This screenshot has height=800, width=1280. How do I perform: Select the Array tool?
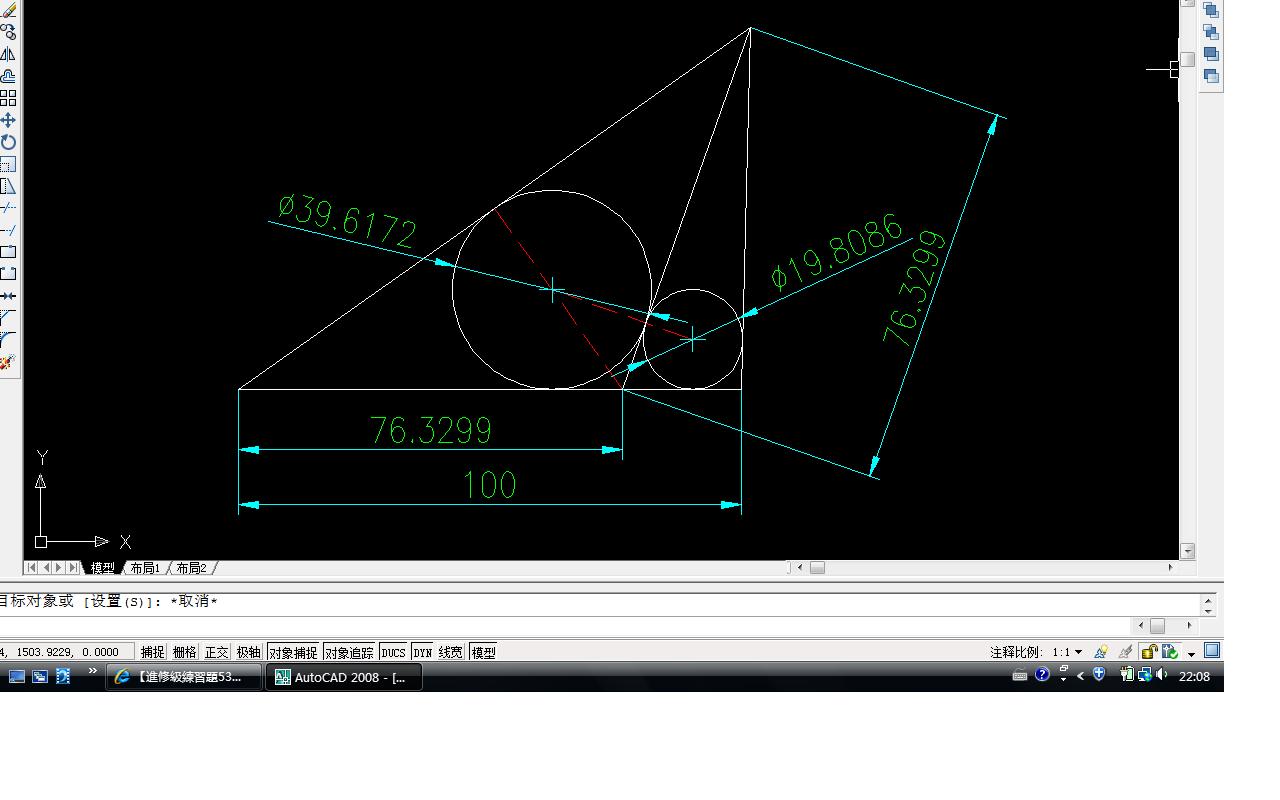point(8,98)
